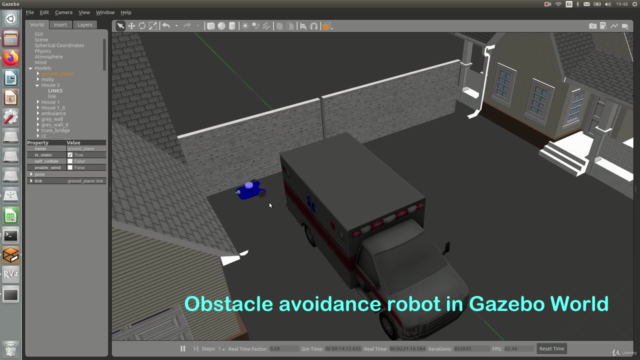Open the File menu
The height and width of the screenshot is (360, 640).
pos(30,12)
